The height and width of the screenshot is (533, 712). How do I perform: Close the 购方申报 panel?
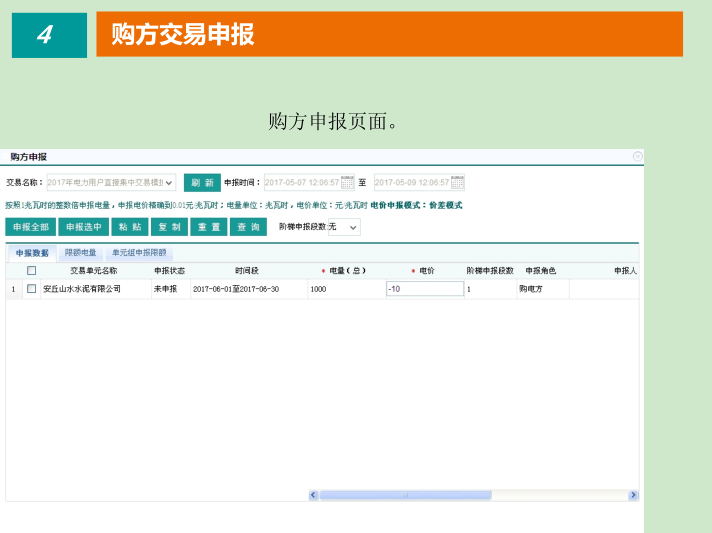click(x=637, y=156)
